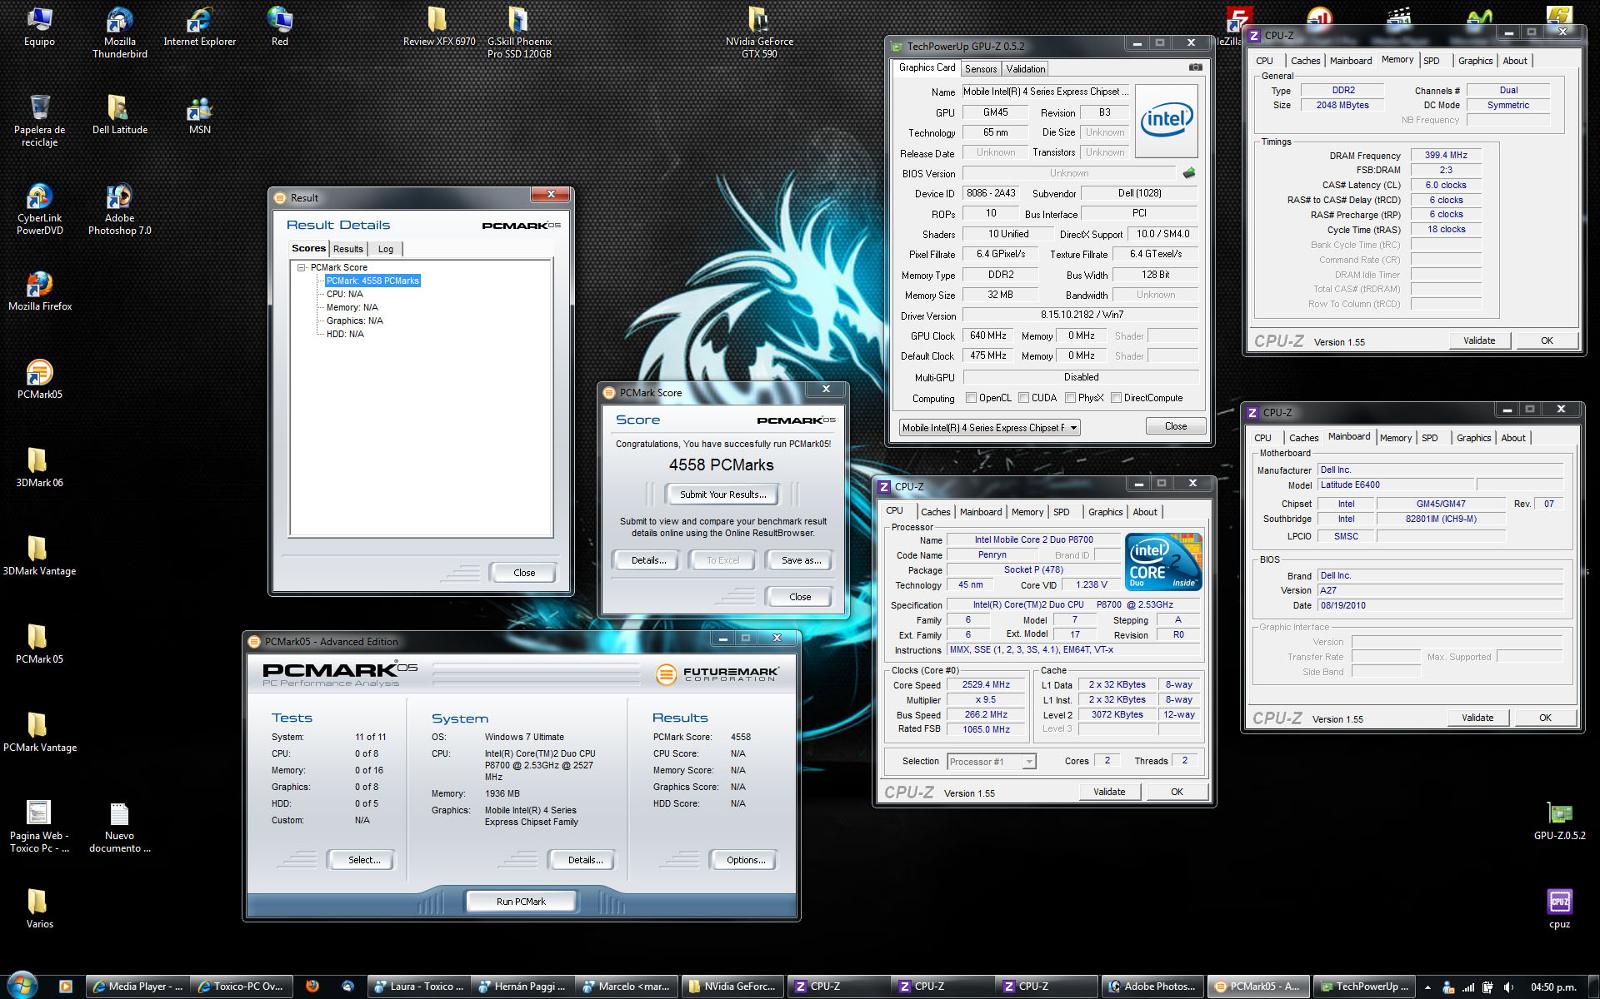Open Results tab in Result Details

348,249
